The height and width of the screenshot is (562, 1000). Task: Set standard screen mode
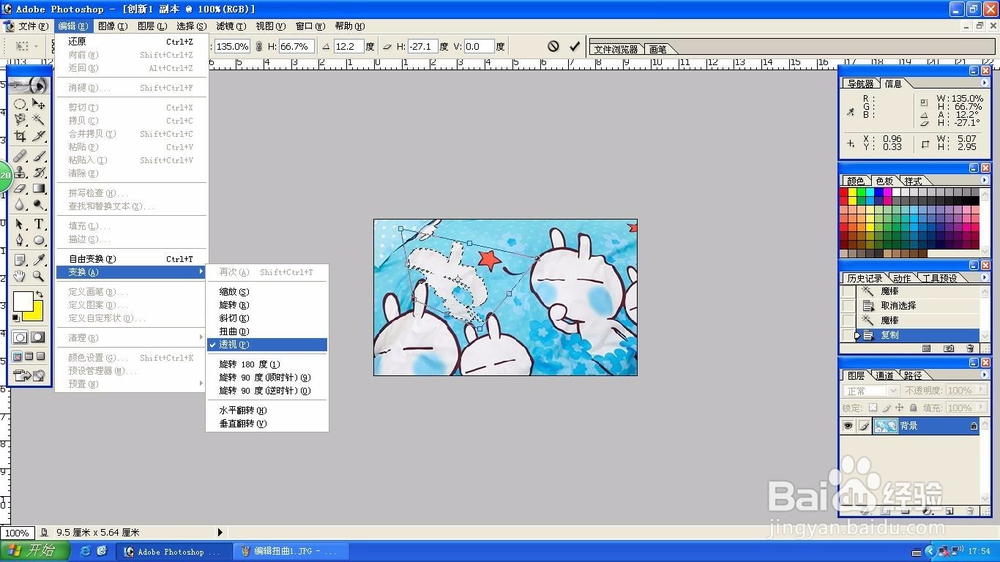17,357
